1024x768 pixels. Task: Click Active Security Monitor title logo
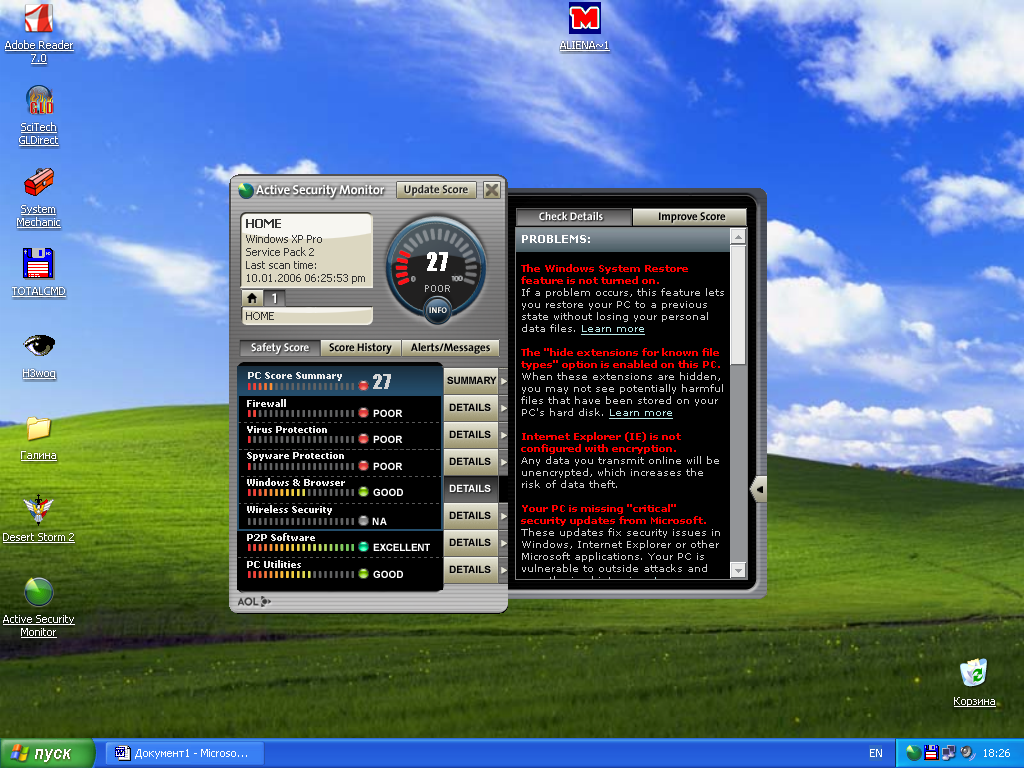[246, 190]
